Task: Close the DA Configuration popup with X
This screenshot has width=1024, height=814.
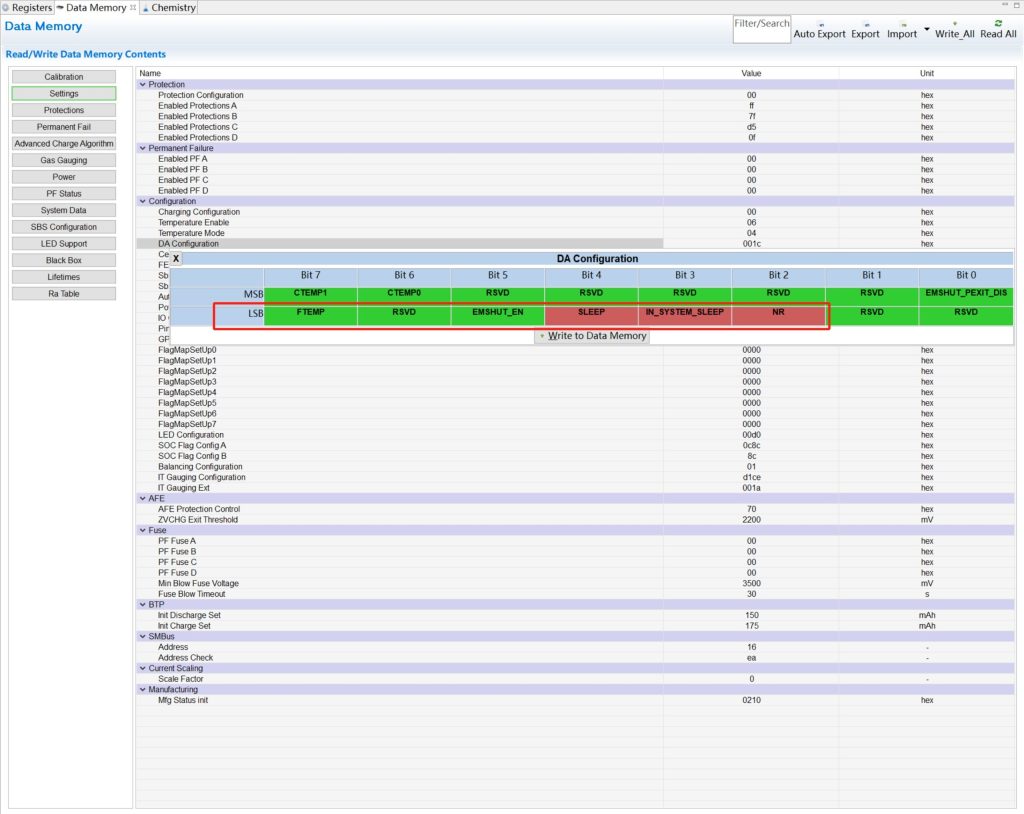Action: (x=176, y=258)
